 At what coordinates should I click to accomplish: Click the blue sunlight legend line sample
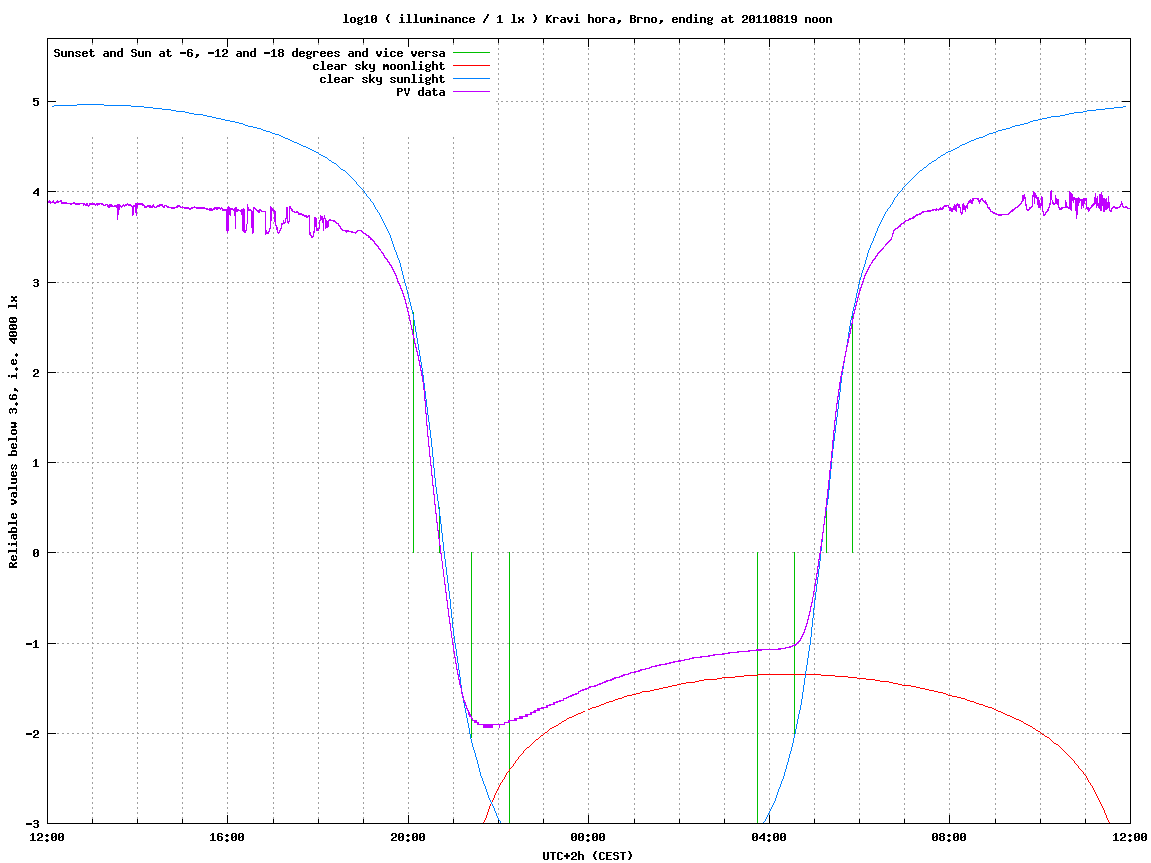[471, 79]
